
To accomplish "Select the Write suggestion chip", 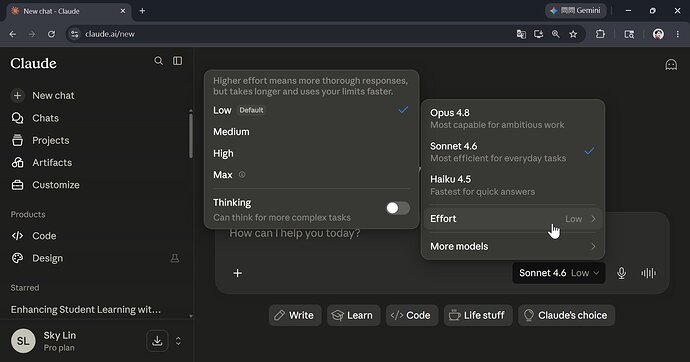I will [x=295, y=315].
